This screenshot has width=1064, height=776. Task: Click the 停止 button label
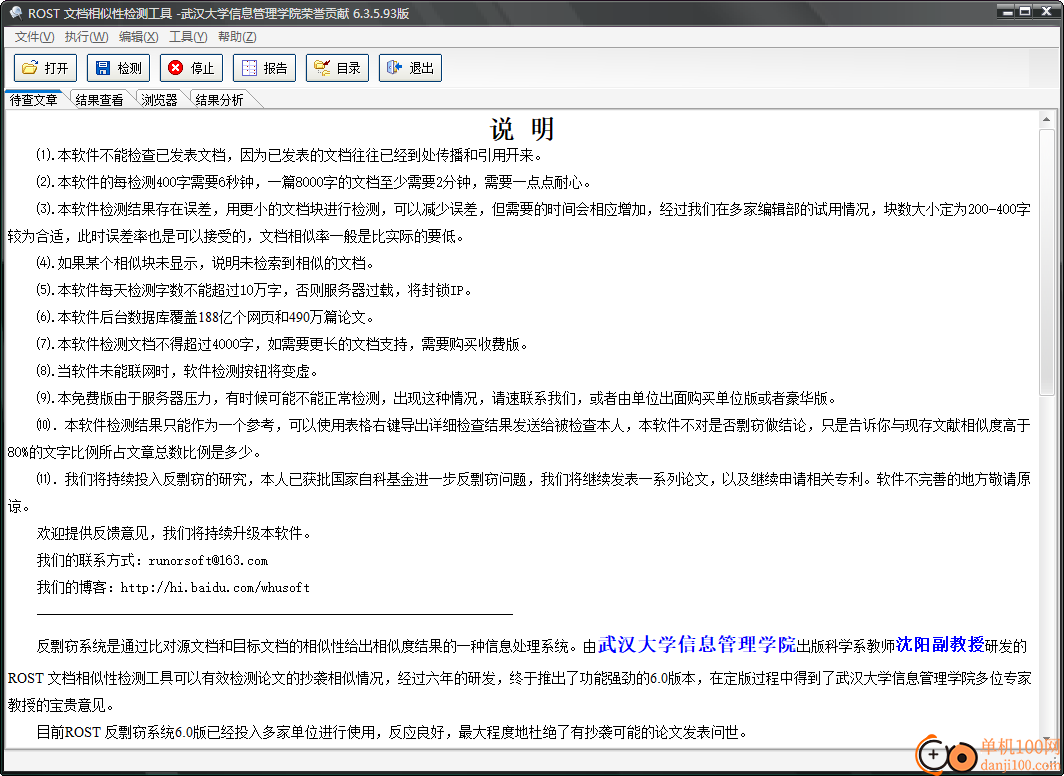202,68
